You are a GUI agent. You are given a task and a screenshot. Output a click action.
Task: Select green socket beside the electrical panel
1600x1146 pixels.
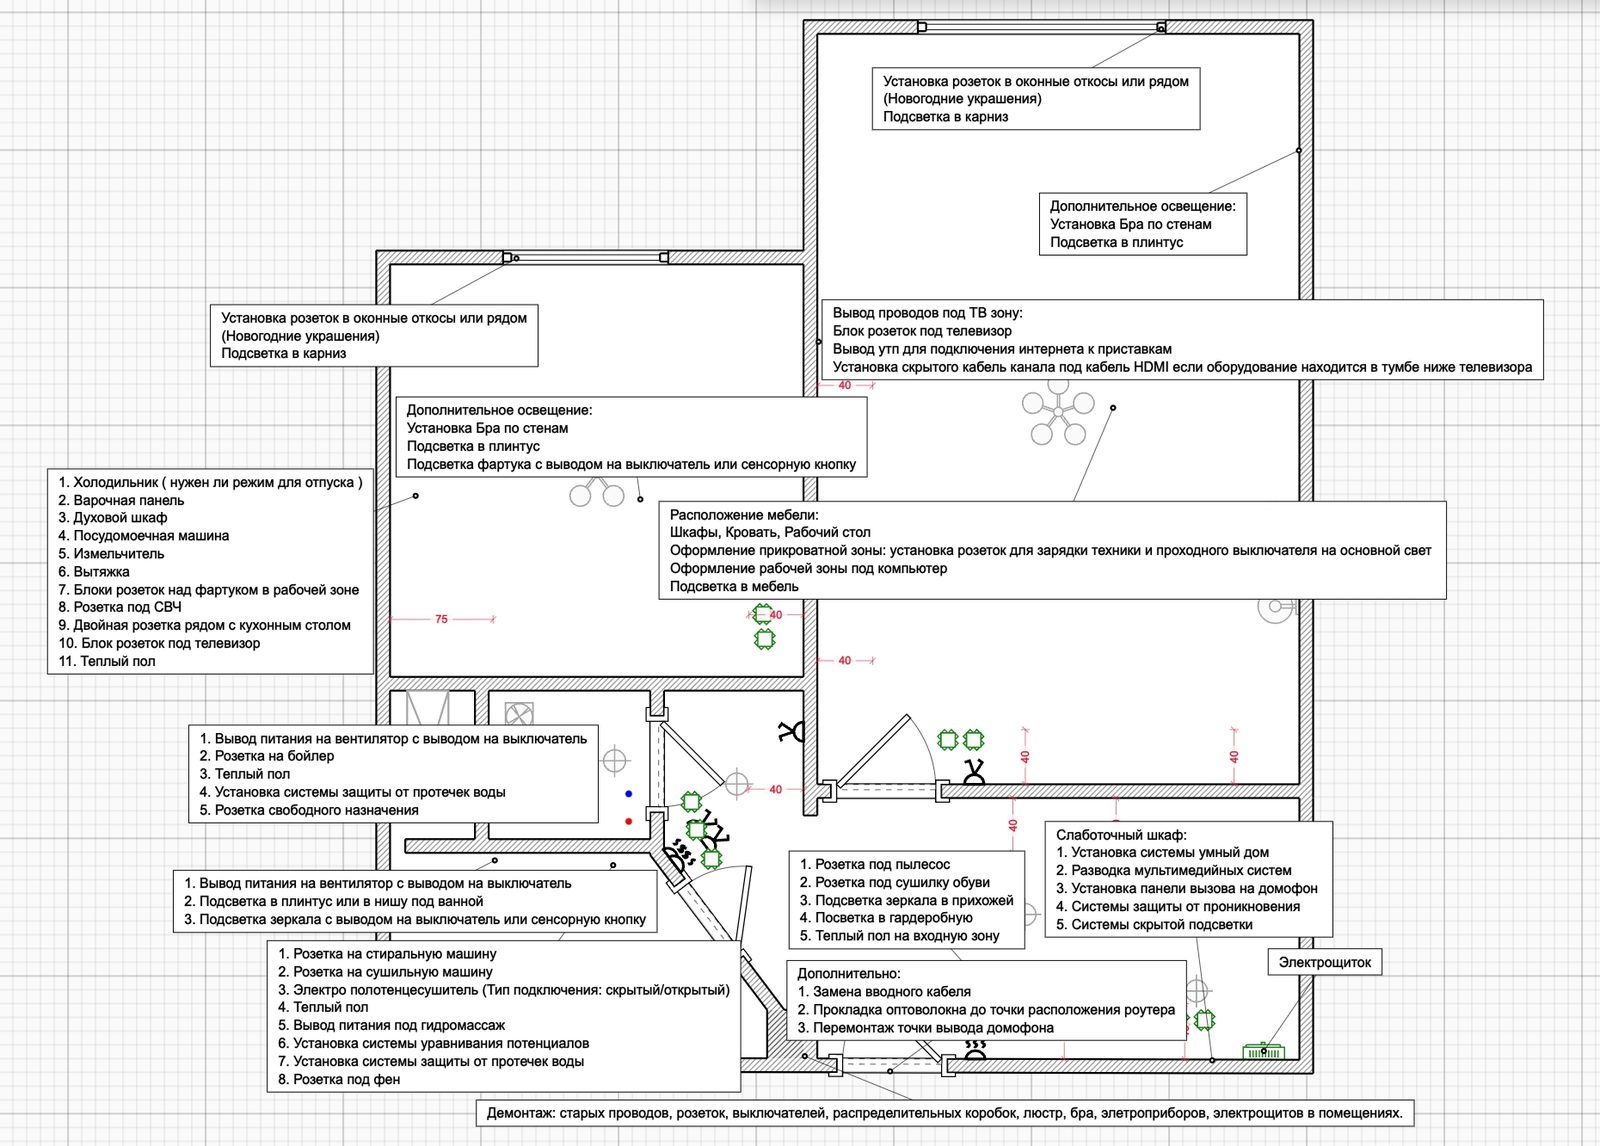[1205, 1020]
